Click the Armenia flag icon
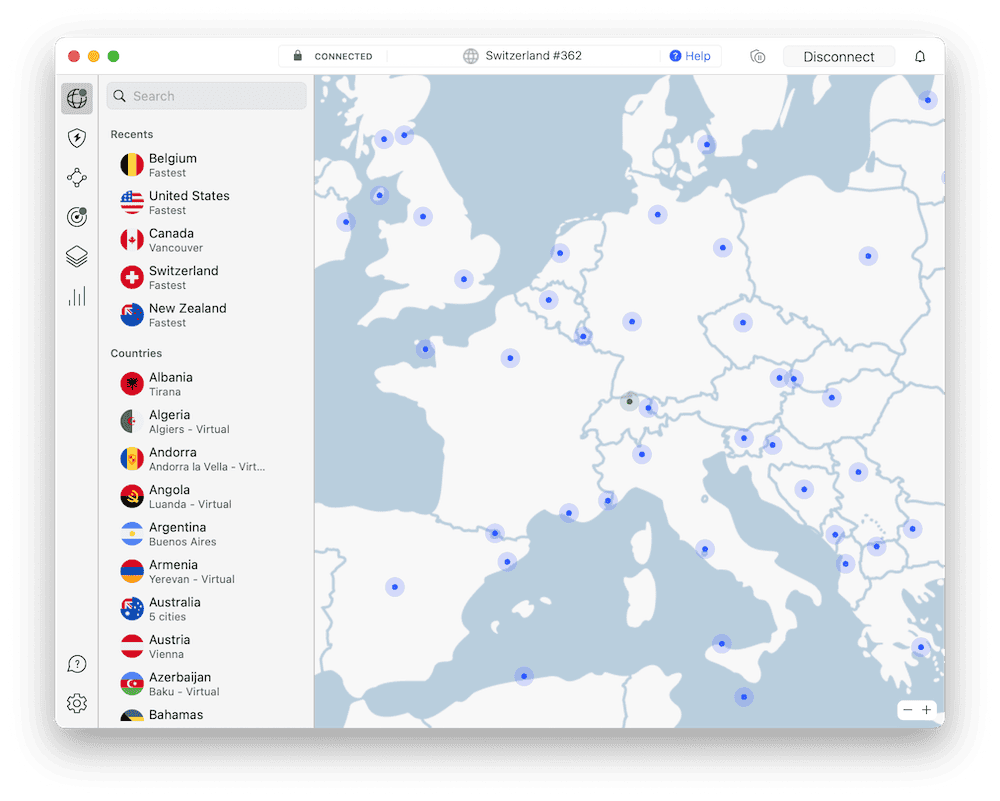This screenshot has height=801, width=1000. (132, 571)
